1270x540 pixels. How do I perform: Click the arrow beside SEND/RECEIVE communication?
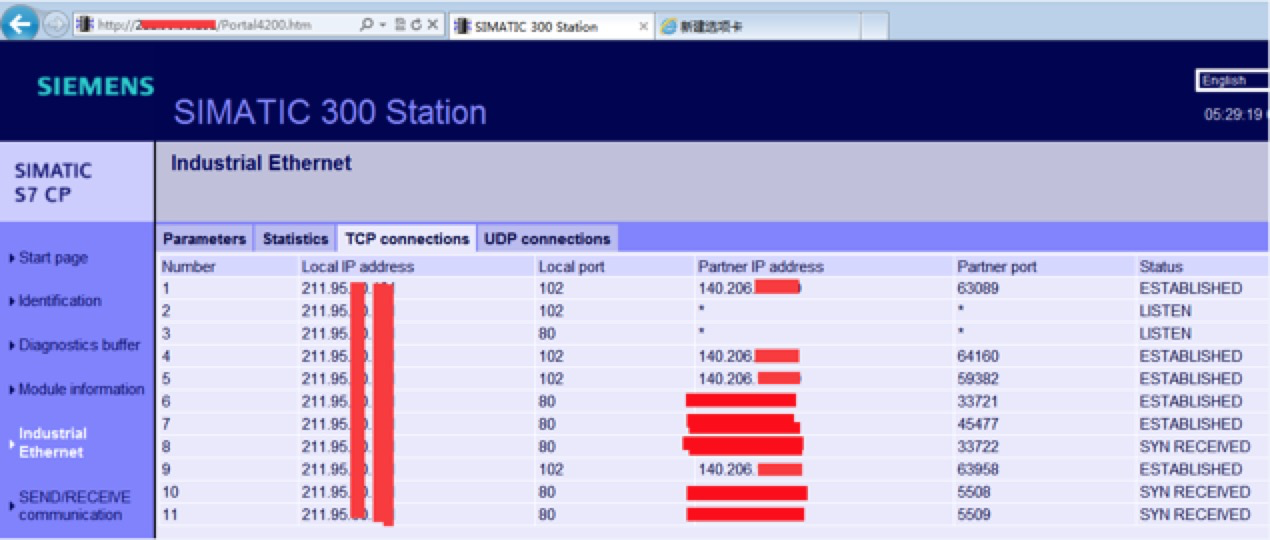pos(11,506)
